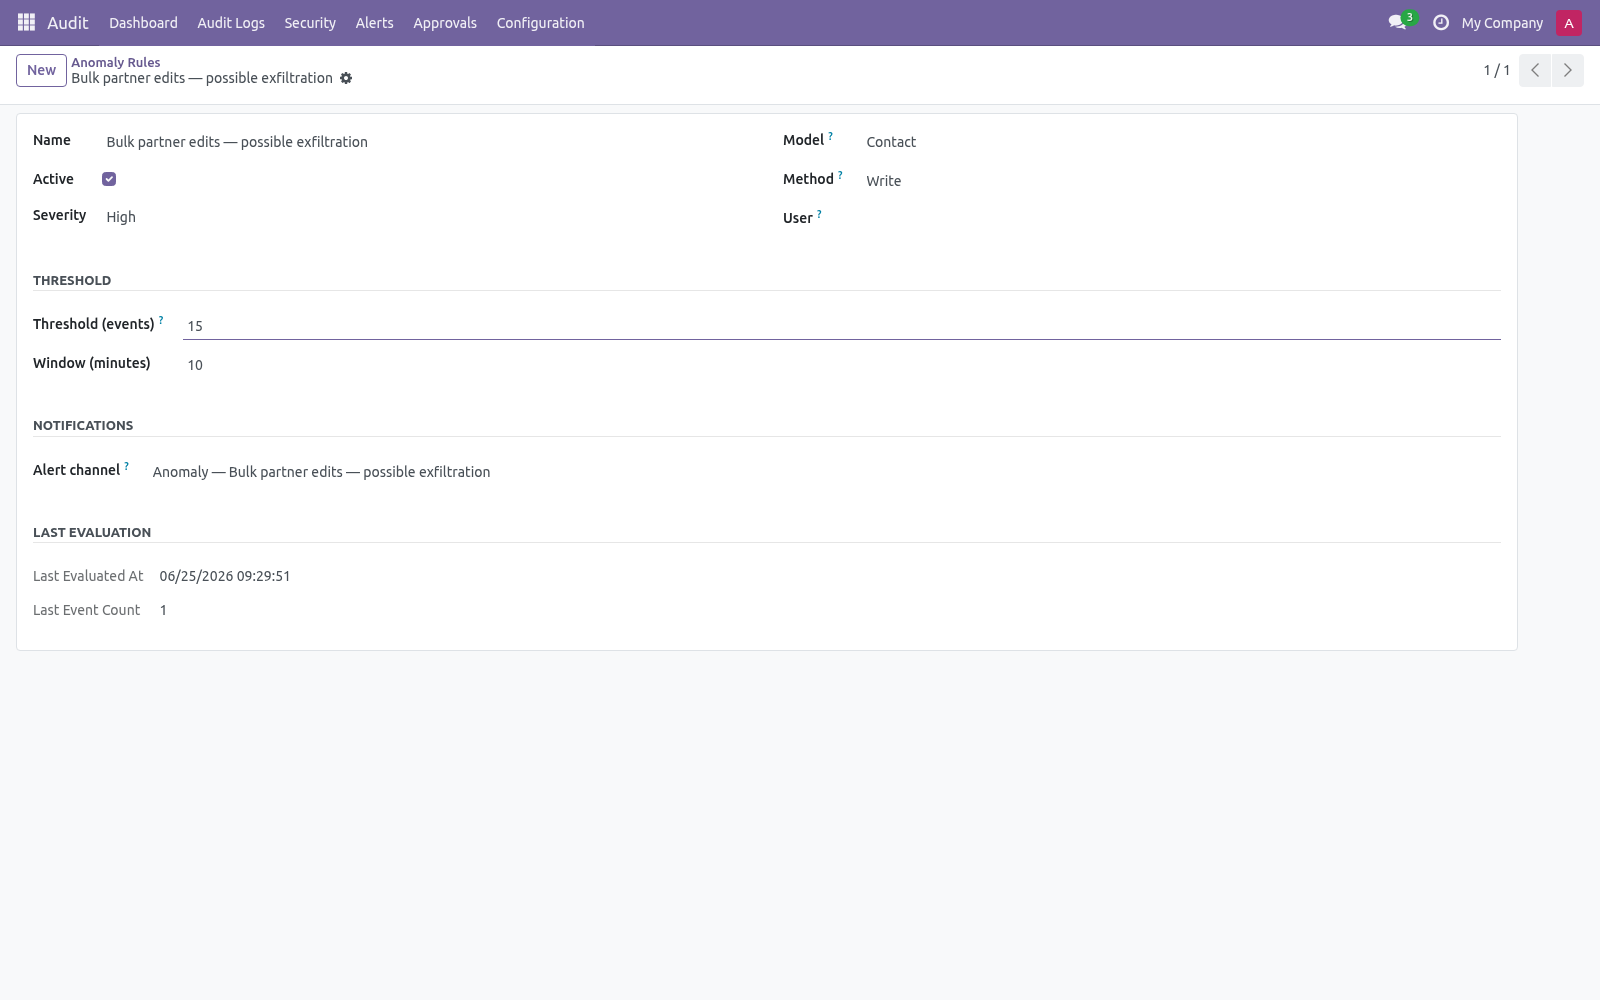Image resolution: width=1600 pixels, height=1000 pixels.
Task: Go to next record arrow
Action: point(1567,70)
